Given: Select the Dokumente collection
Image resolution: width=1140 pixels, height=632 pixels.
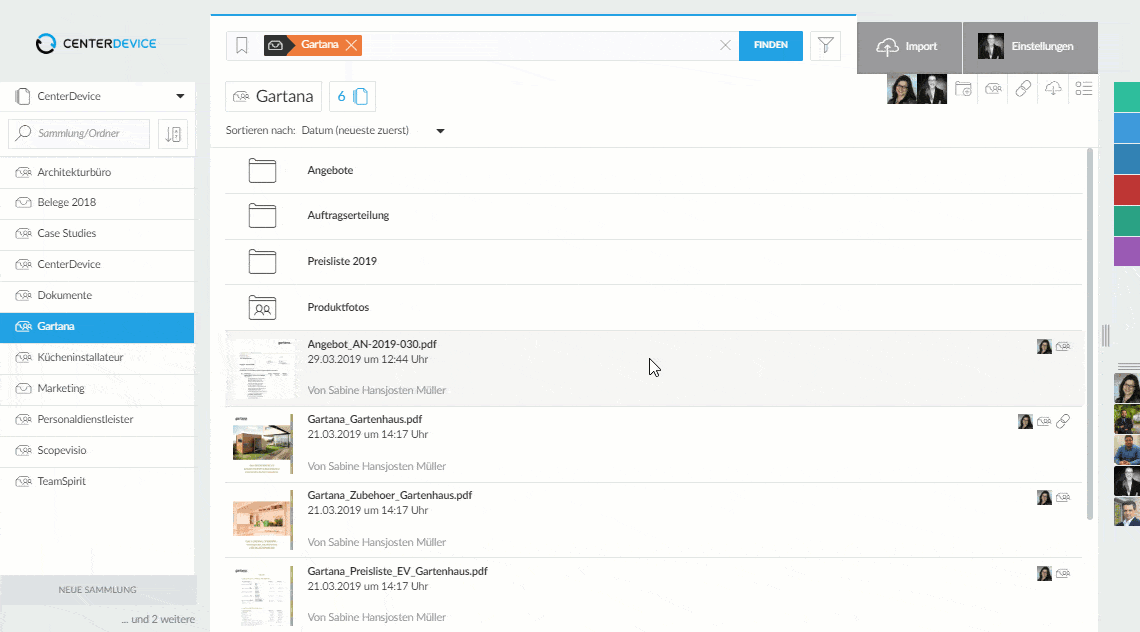Looking at the screenshot, I should tap(97, 295).
